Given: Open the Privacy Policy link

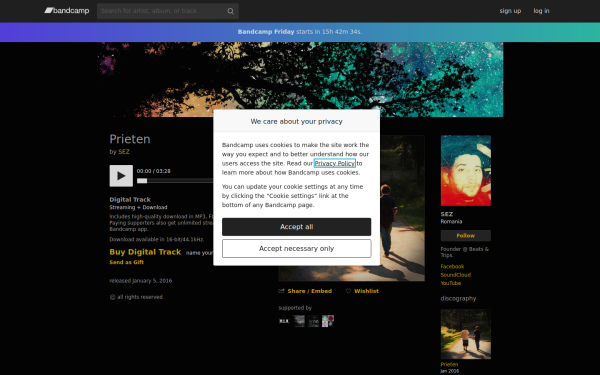Looking at the screenshot, I should point(335,163).
